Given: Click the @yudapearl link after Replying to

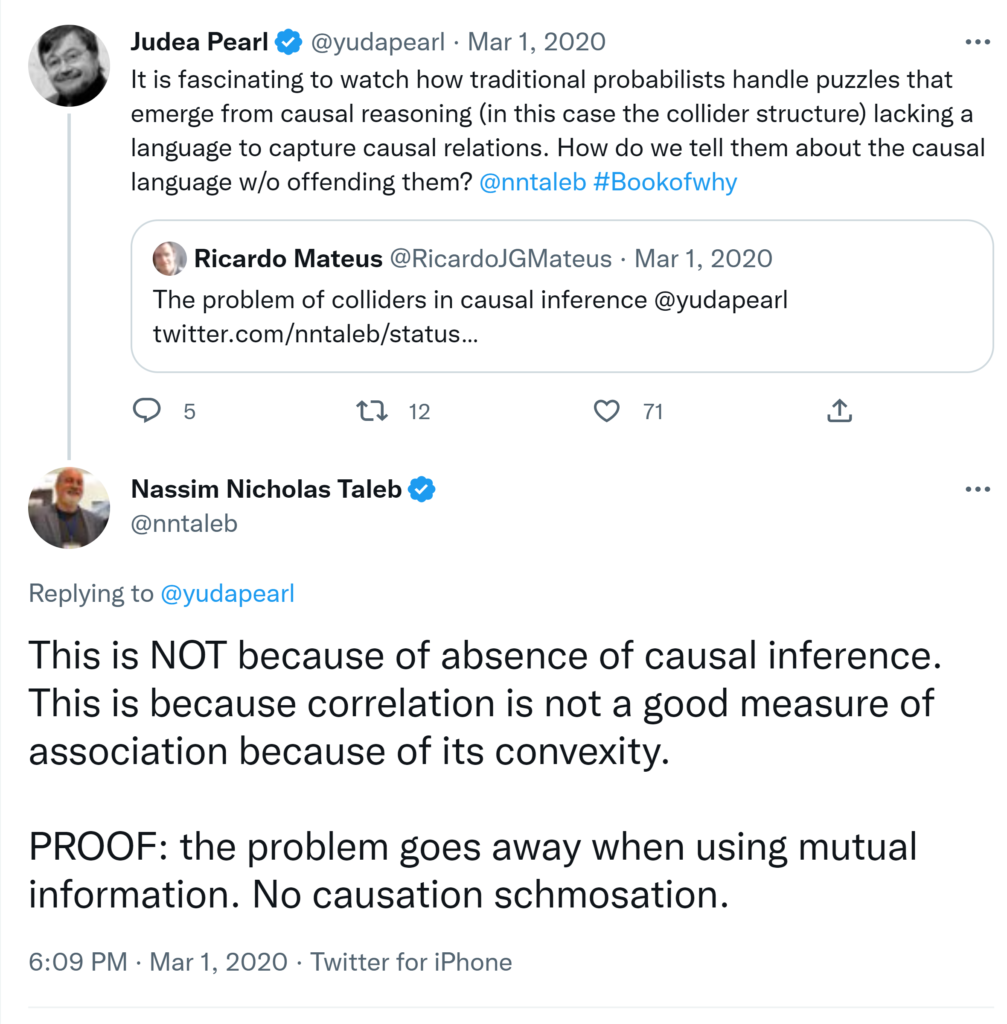Looking at the screenshot, I should click(x=227, y=593).
